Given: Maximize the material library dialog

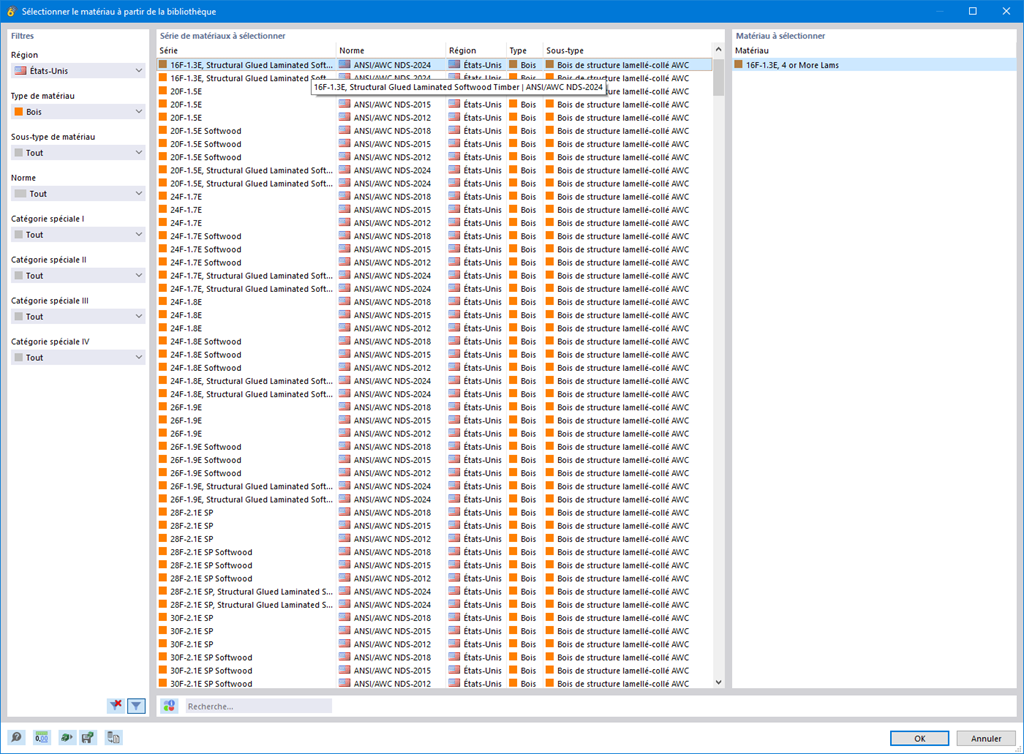Looking at the screenshot, I should [x=972, y=11].
